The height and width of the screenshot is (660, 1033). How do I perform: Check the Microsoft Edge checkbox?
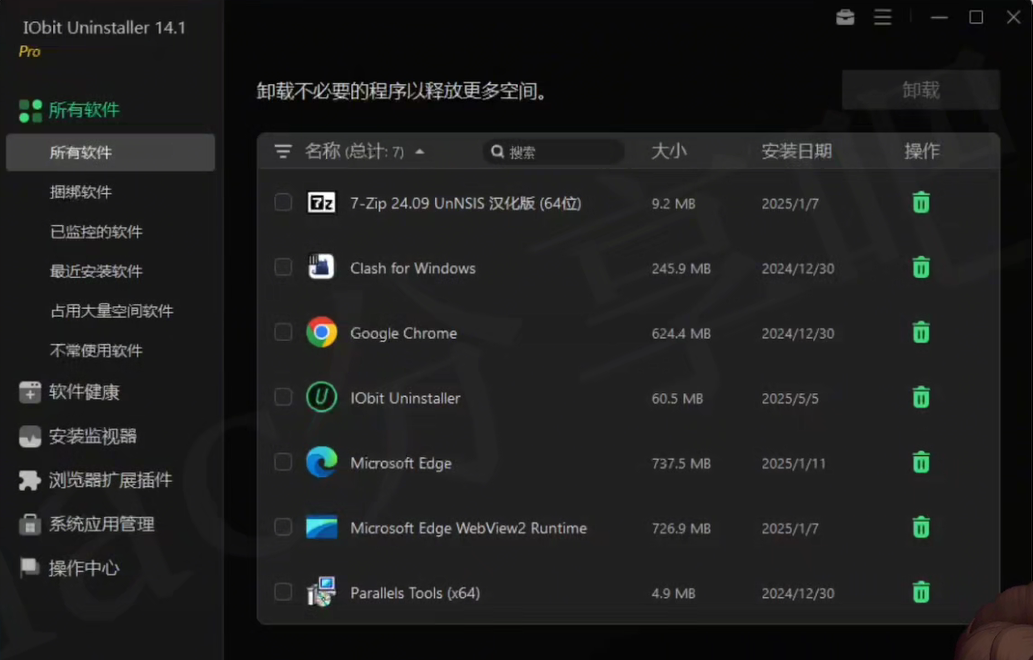pos(283,462)
